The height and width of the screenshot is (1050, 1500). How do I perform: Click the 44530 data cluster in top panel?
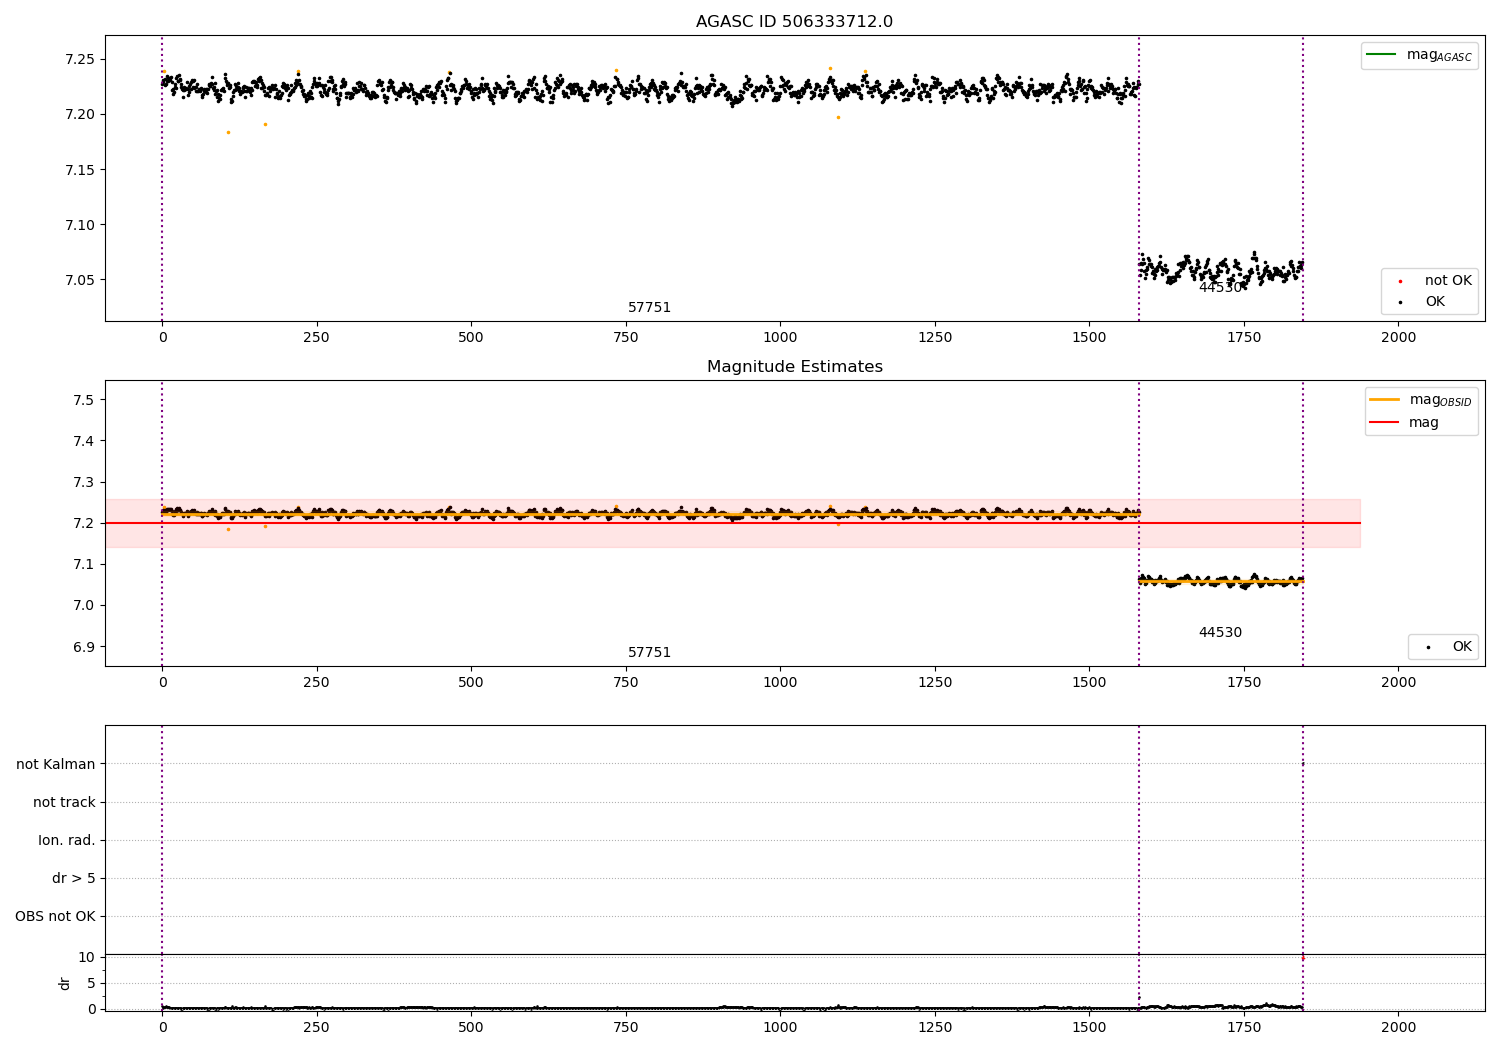tap(1221, 268)
